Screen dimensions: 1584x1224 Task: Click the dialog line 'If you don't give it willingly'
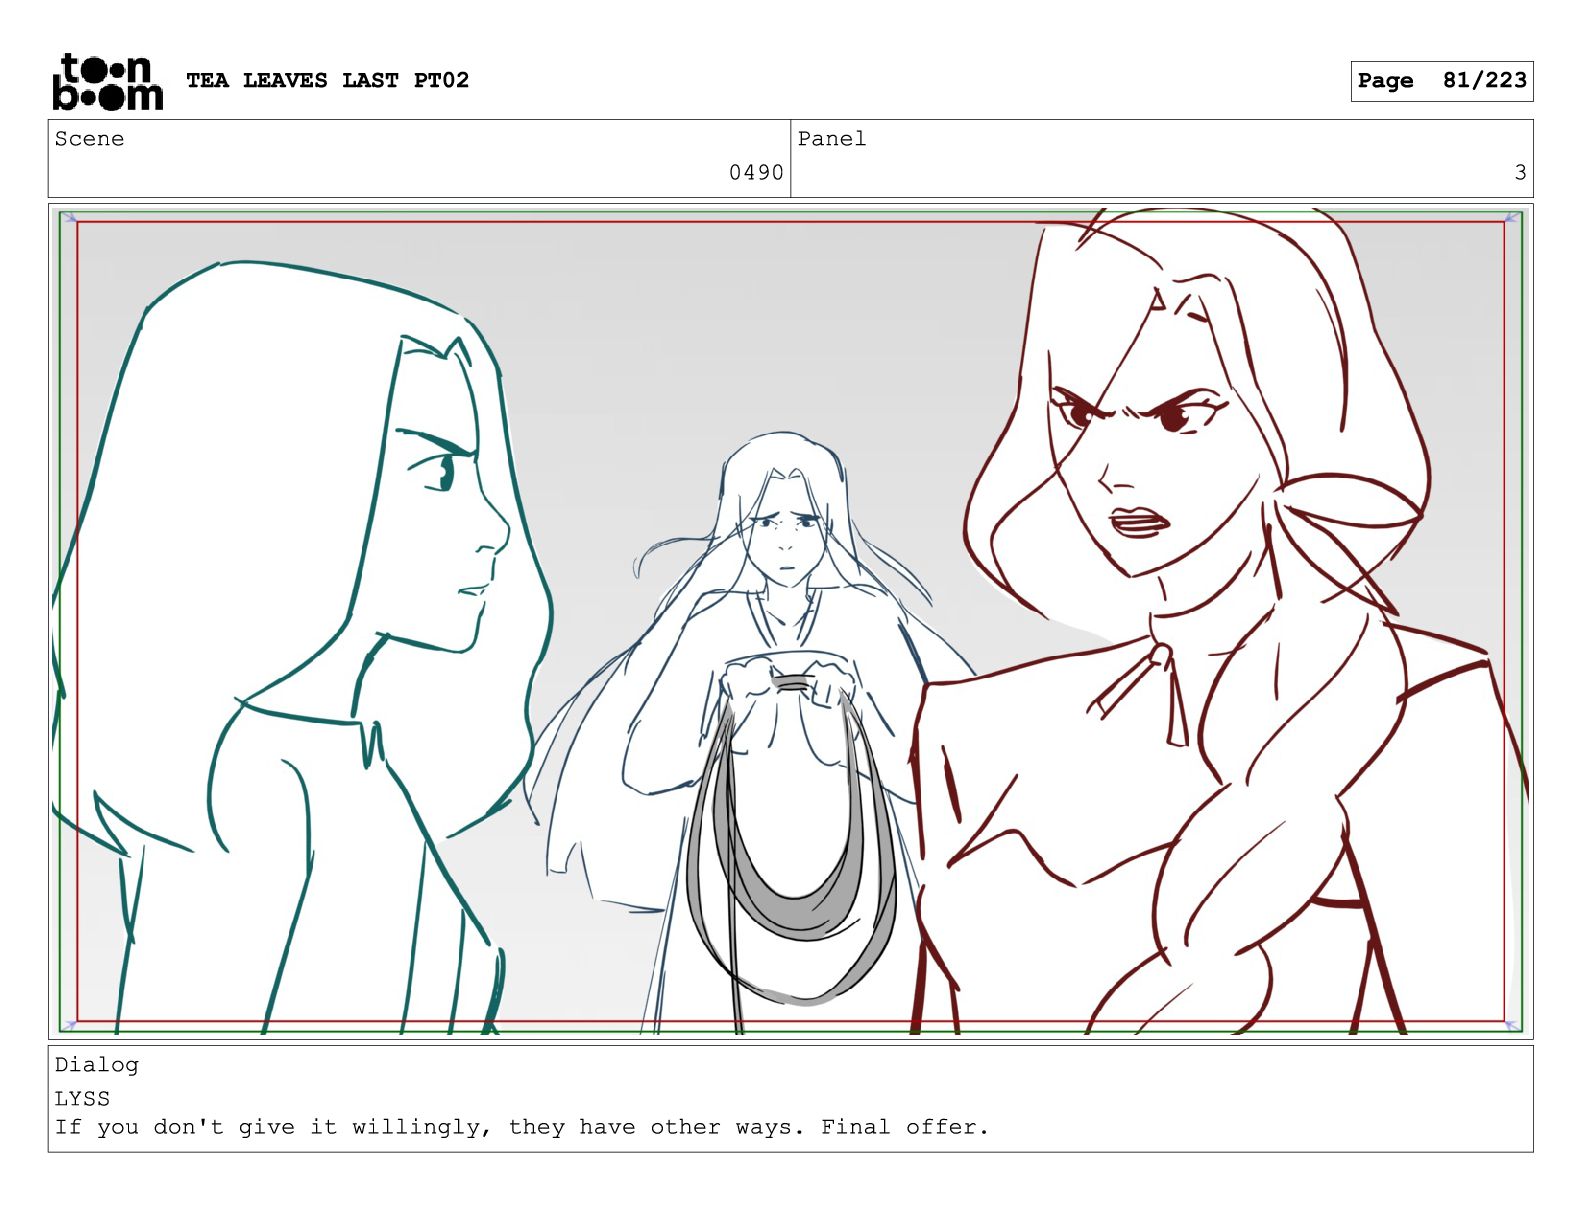pyautogui.click(x=521, y=1127)
